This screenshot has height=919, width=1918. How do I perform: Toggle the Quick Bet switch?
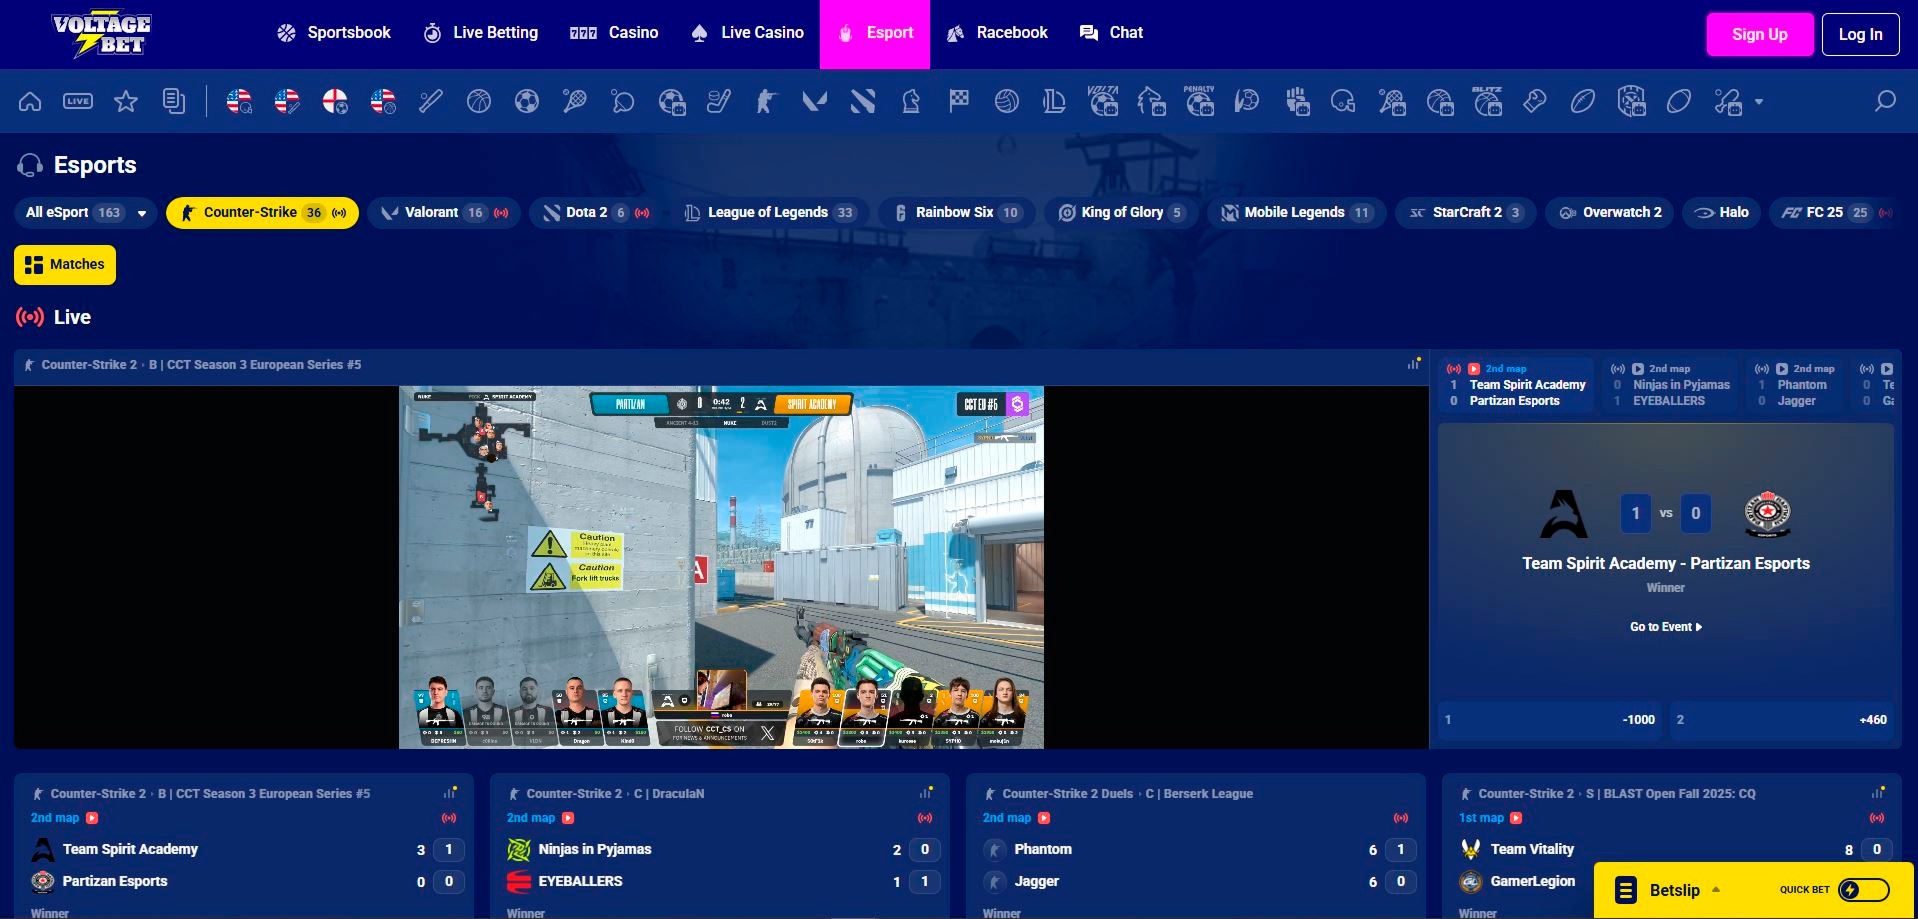(1863, 890)
